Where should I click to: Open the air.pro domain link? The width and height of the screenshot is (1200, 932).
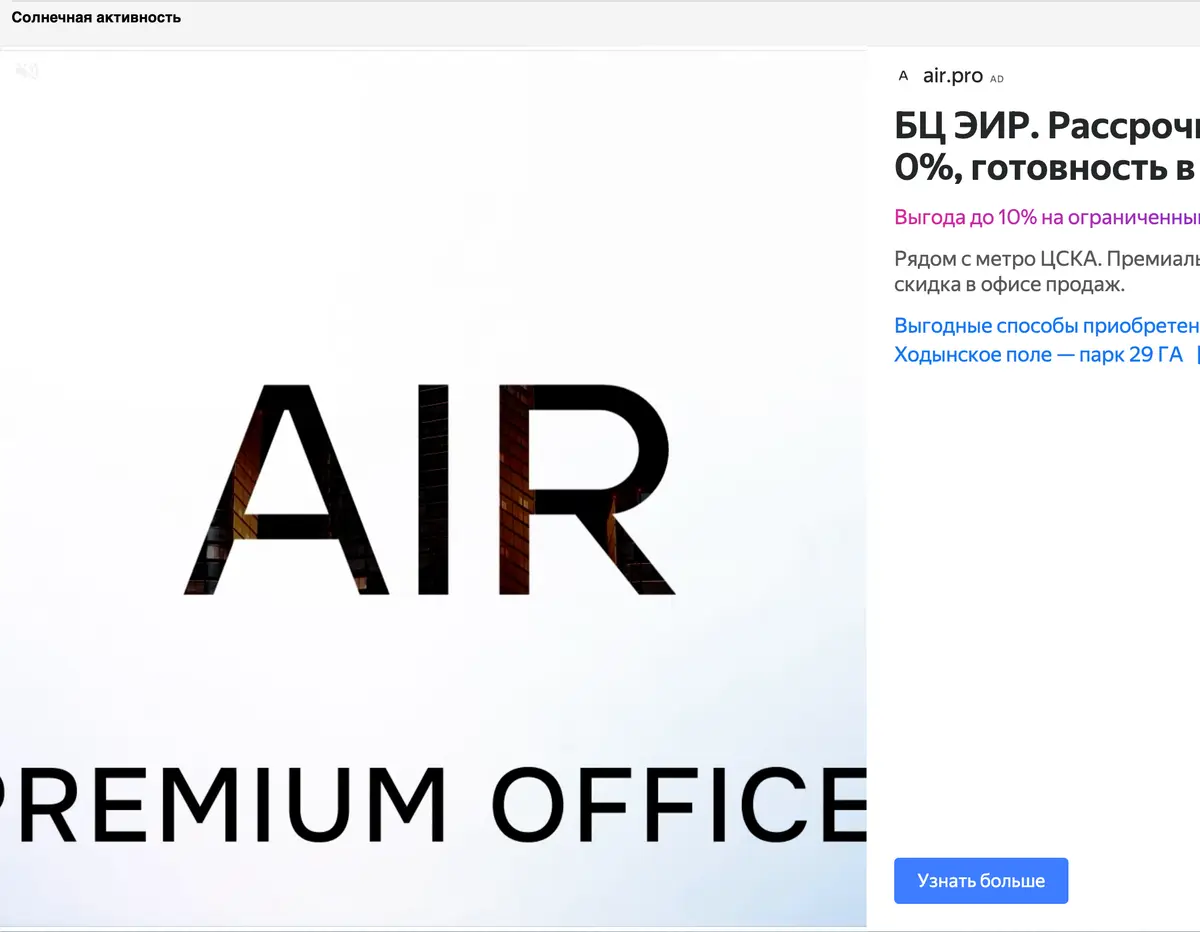[x=953, y=76]
